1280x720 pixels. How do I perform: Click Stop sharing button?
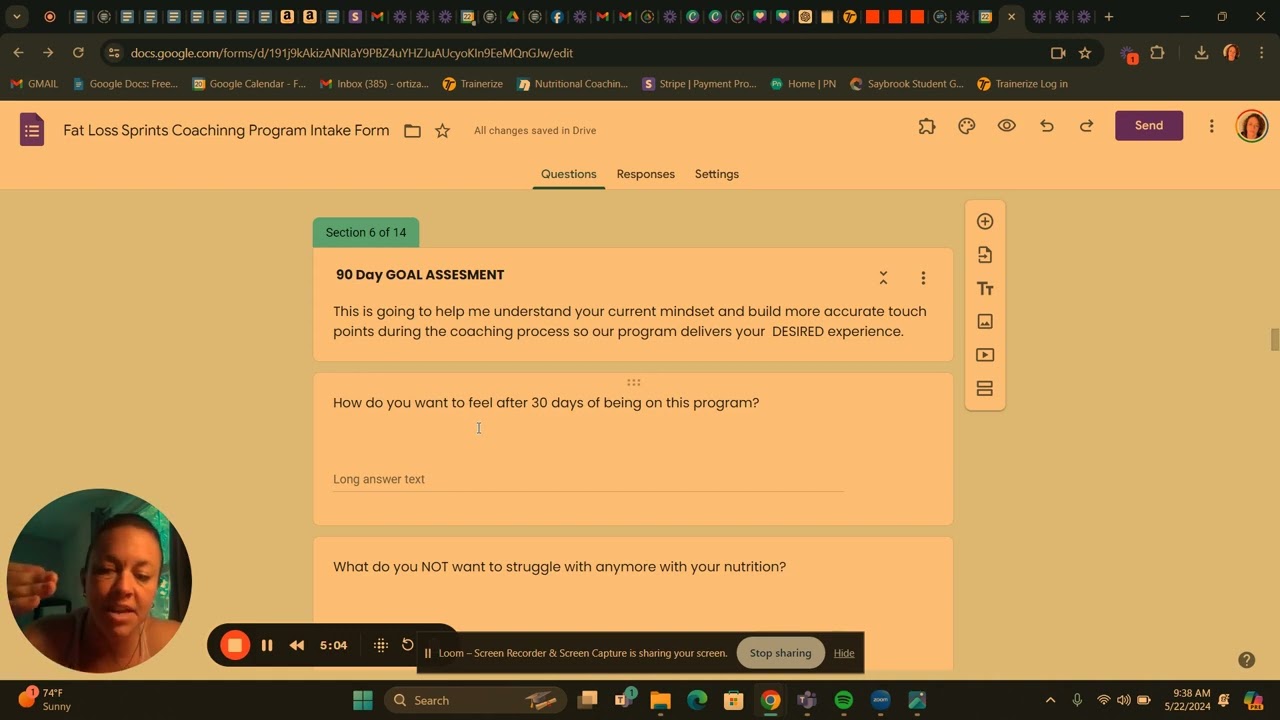(x=780, y=653)
